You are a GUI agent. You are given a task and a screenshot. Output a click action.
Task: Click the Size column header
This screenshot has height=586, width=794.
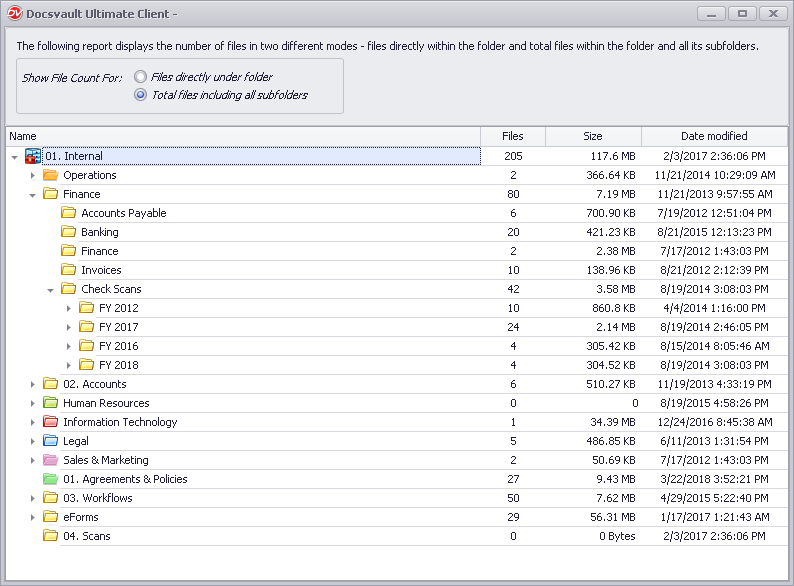tap(592, 136)
